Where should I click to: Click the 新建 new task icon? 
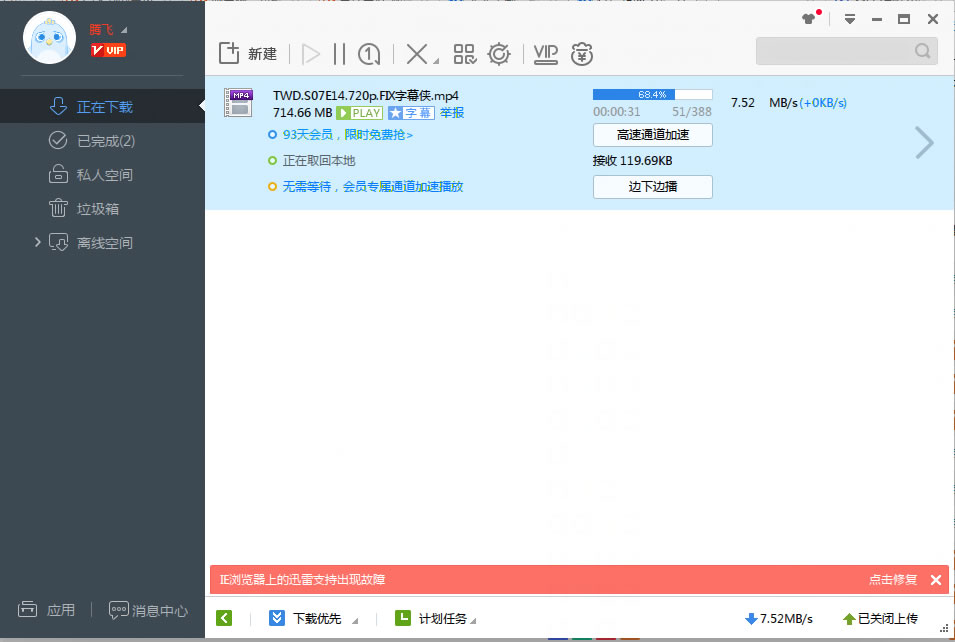229,54
